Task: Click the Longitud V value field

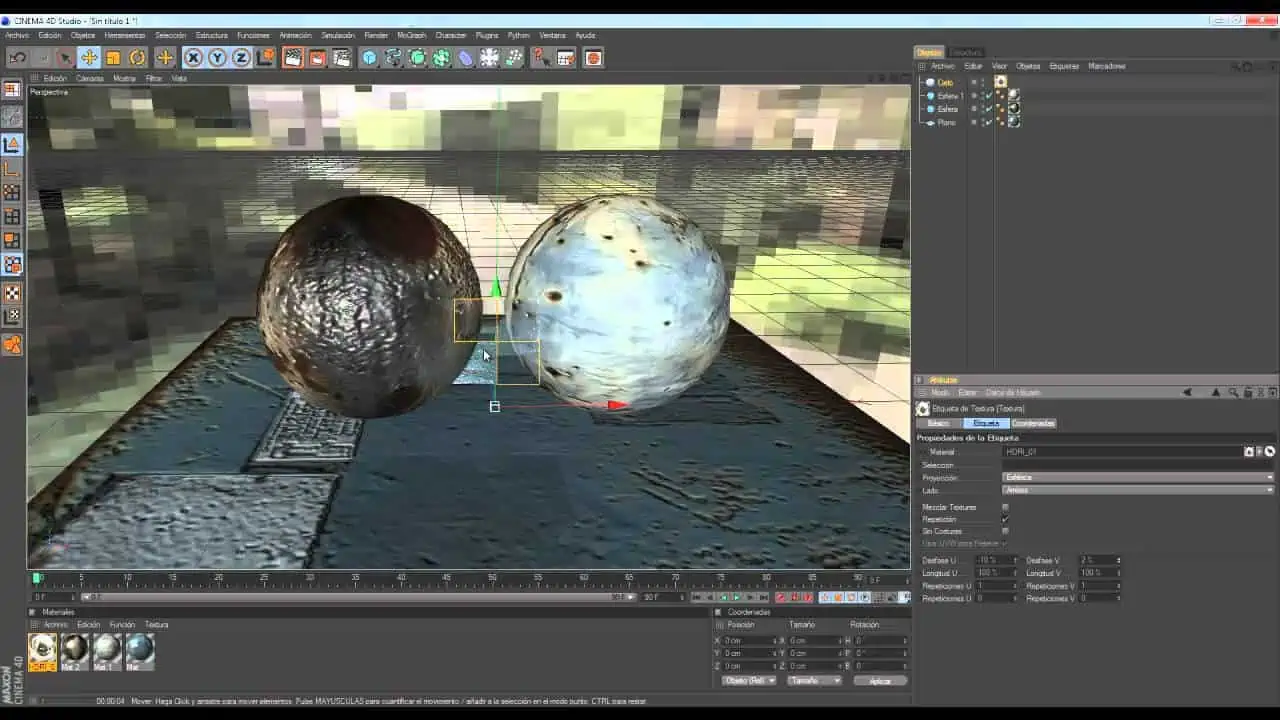Action: (x=1100, y=573)
